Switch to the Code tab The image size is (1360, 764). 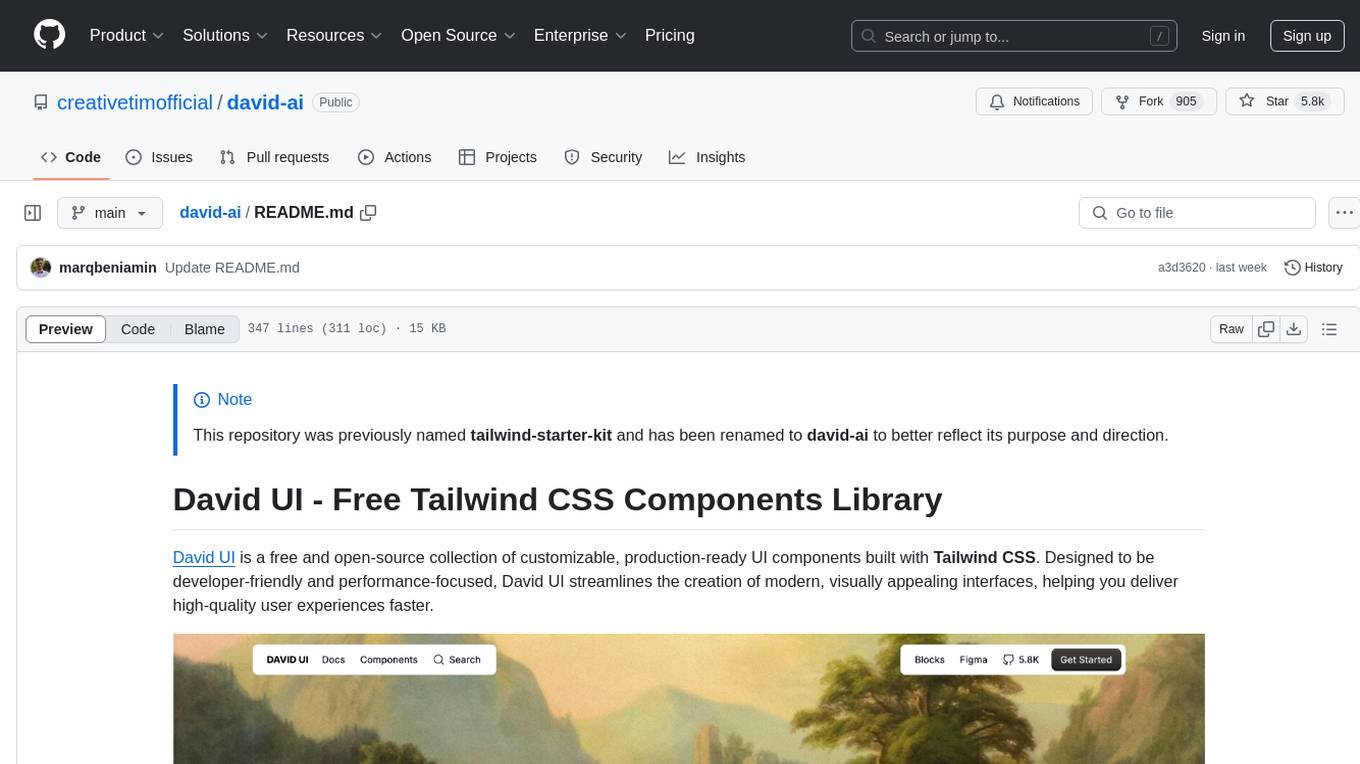tap(70, 157)
